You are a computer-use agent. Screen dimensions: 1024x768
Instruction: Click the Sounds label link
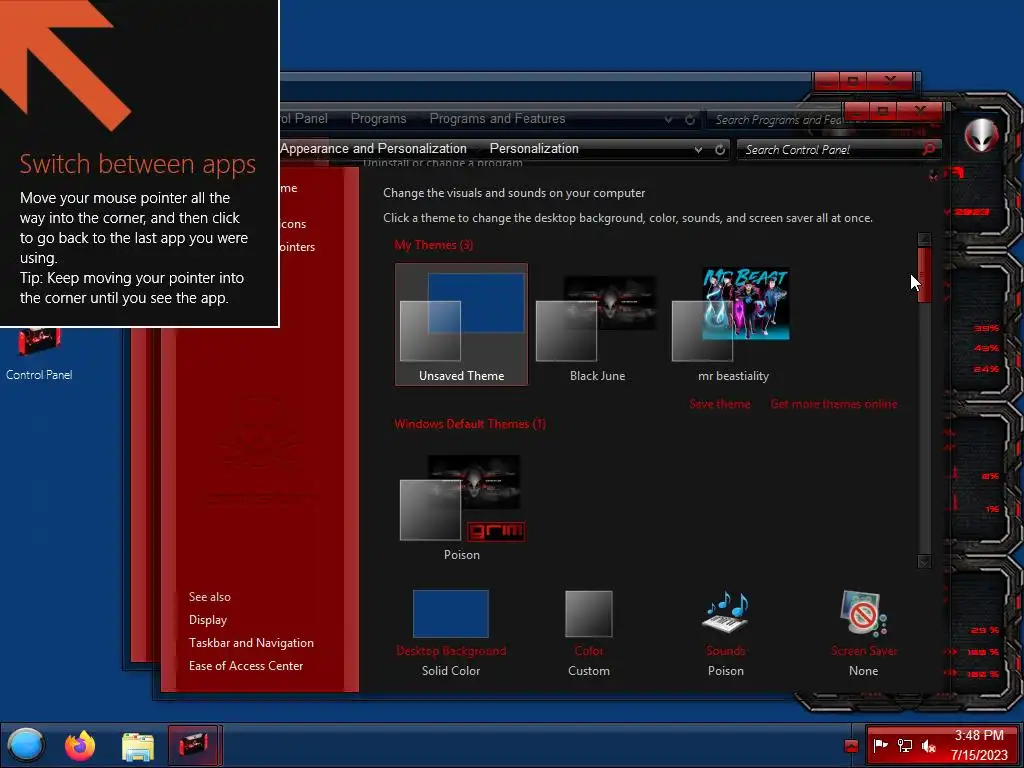point(726,651)
